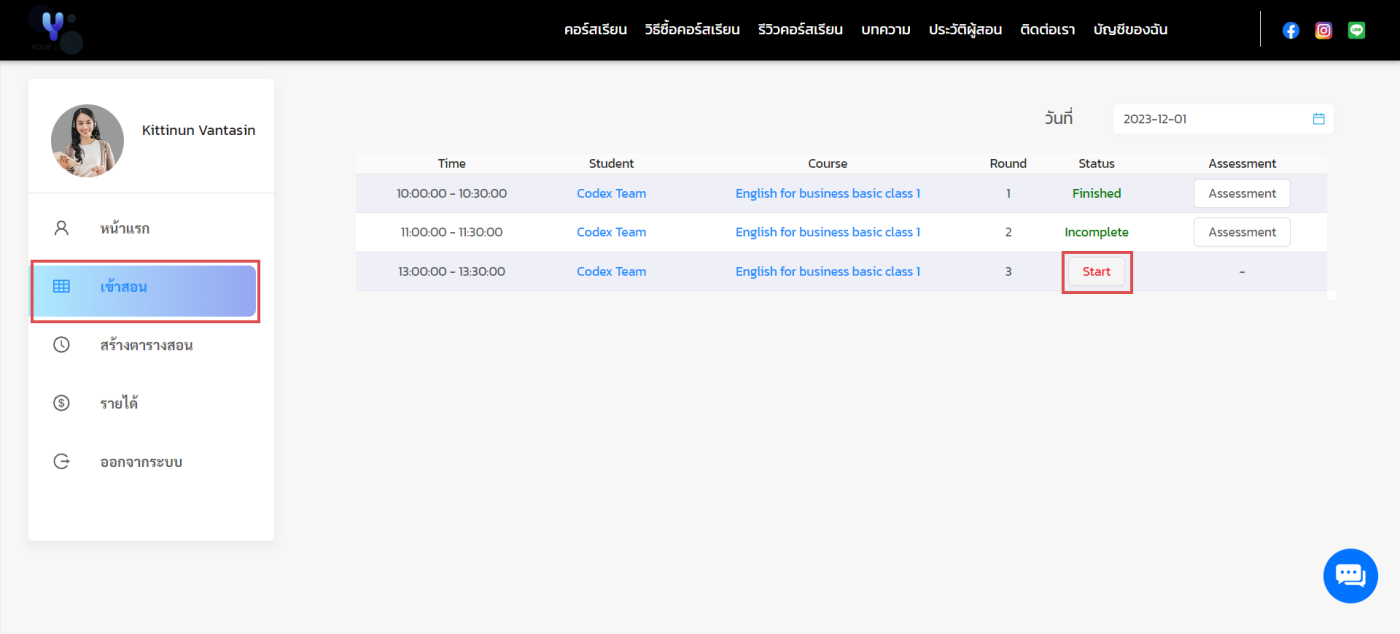Click the date field showing 2023-12-01

[x=1210, y=119]
